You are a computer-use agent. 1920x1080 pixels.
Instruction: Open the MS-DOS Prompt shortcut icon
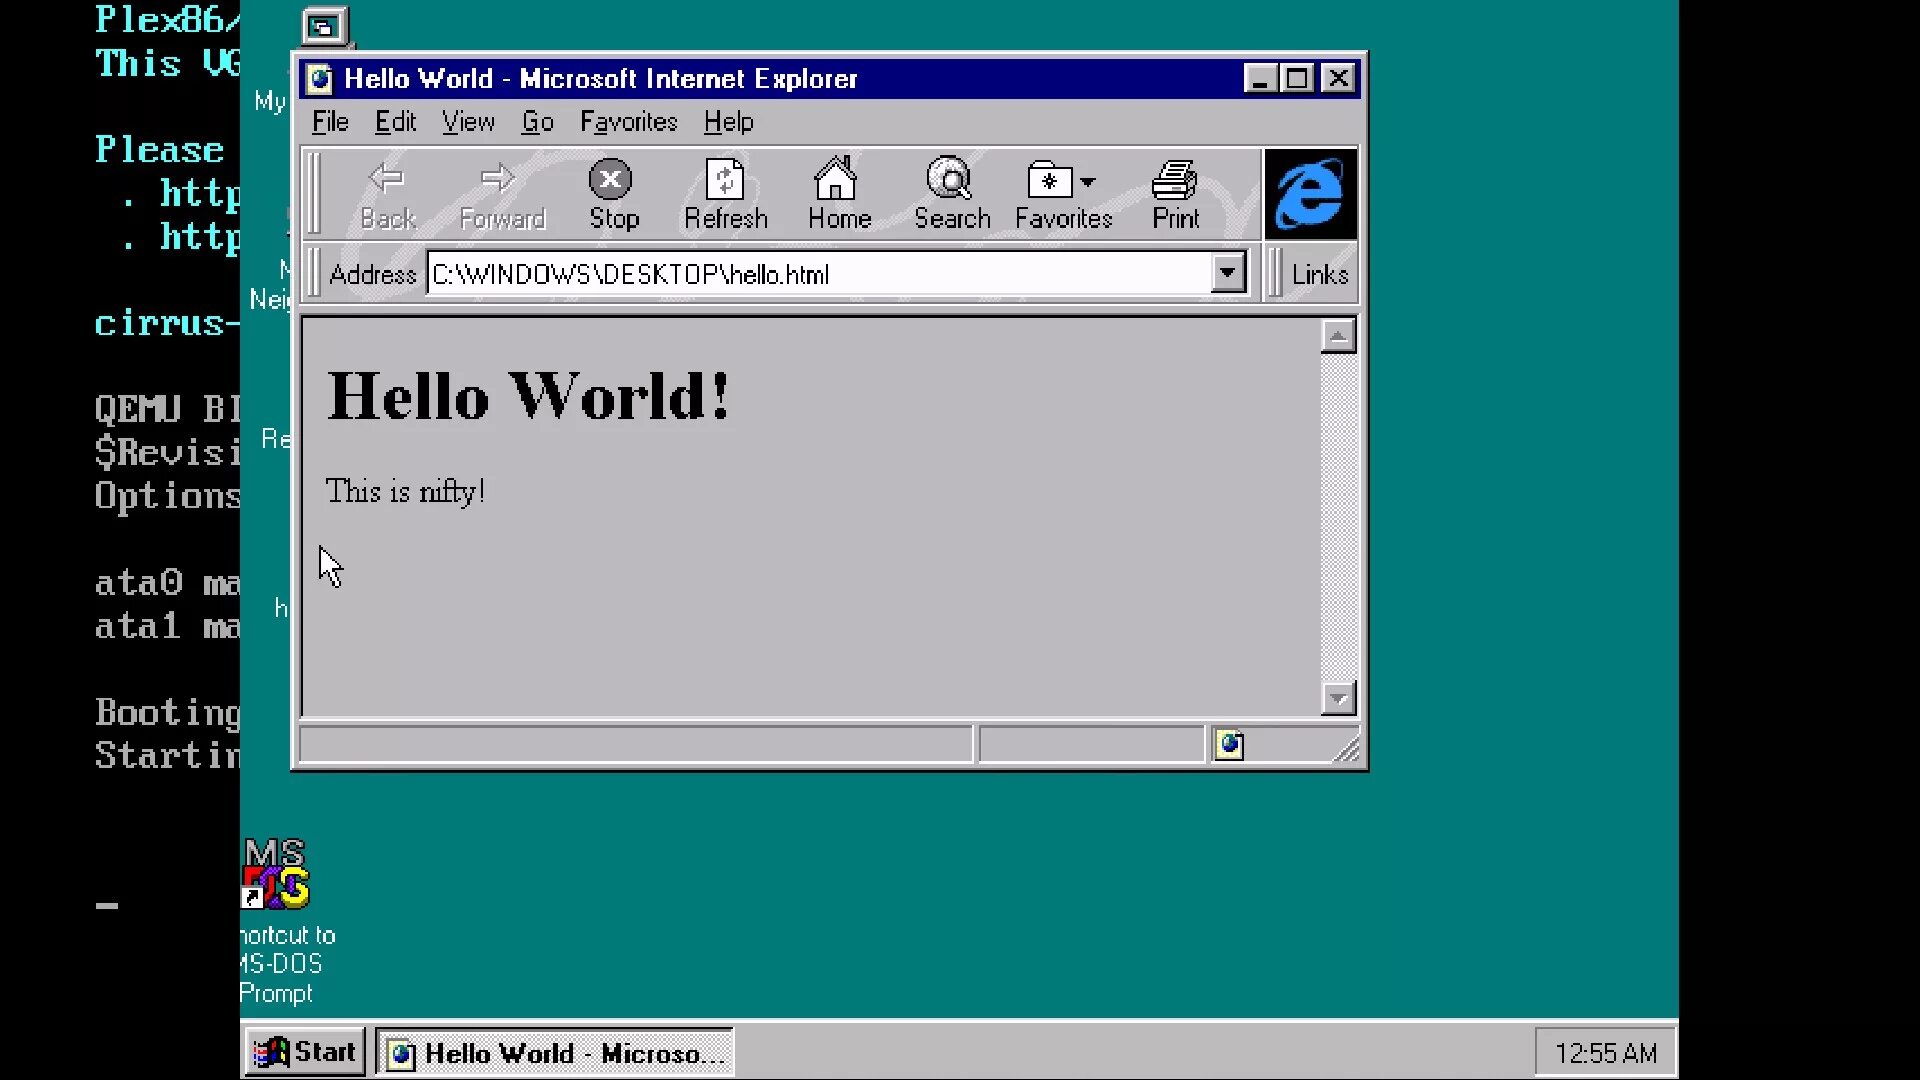[276, 874]
